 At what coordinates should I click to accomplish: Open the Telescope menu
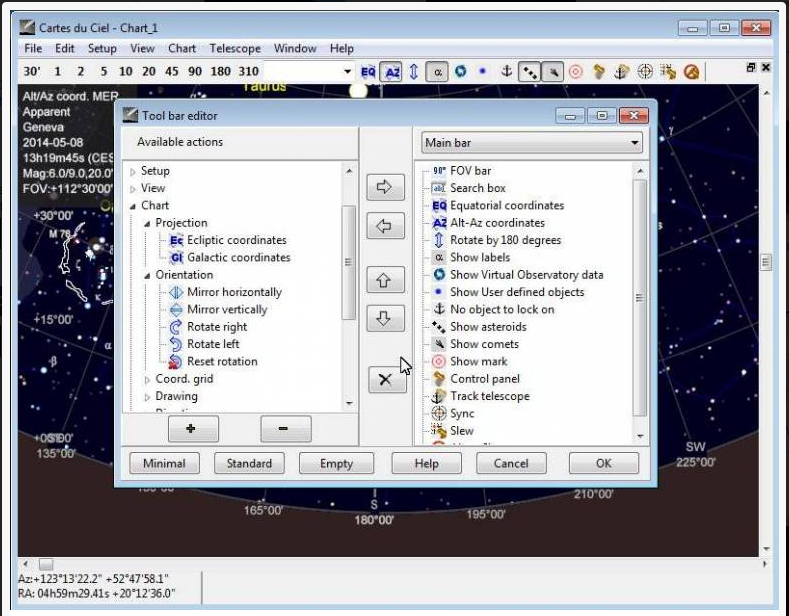[235, 48]
